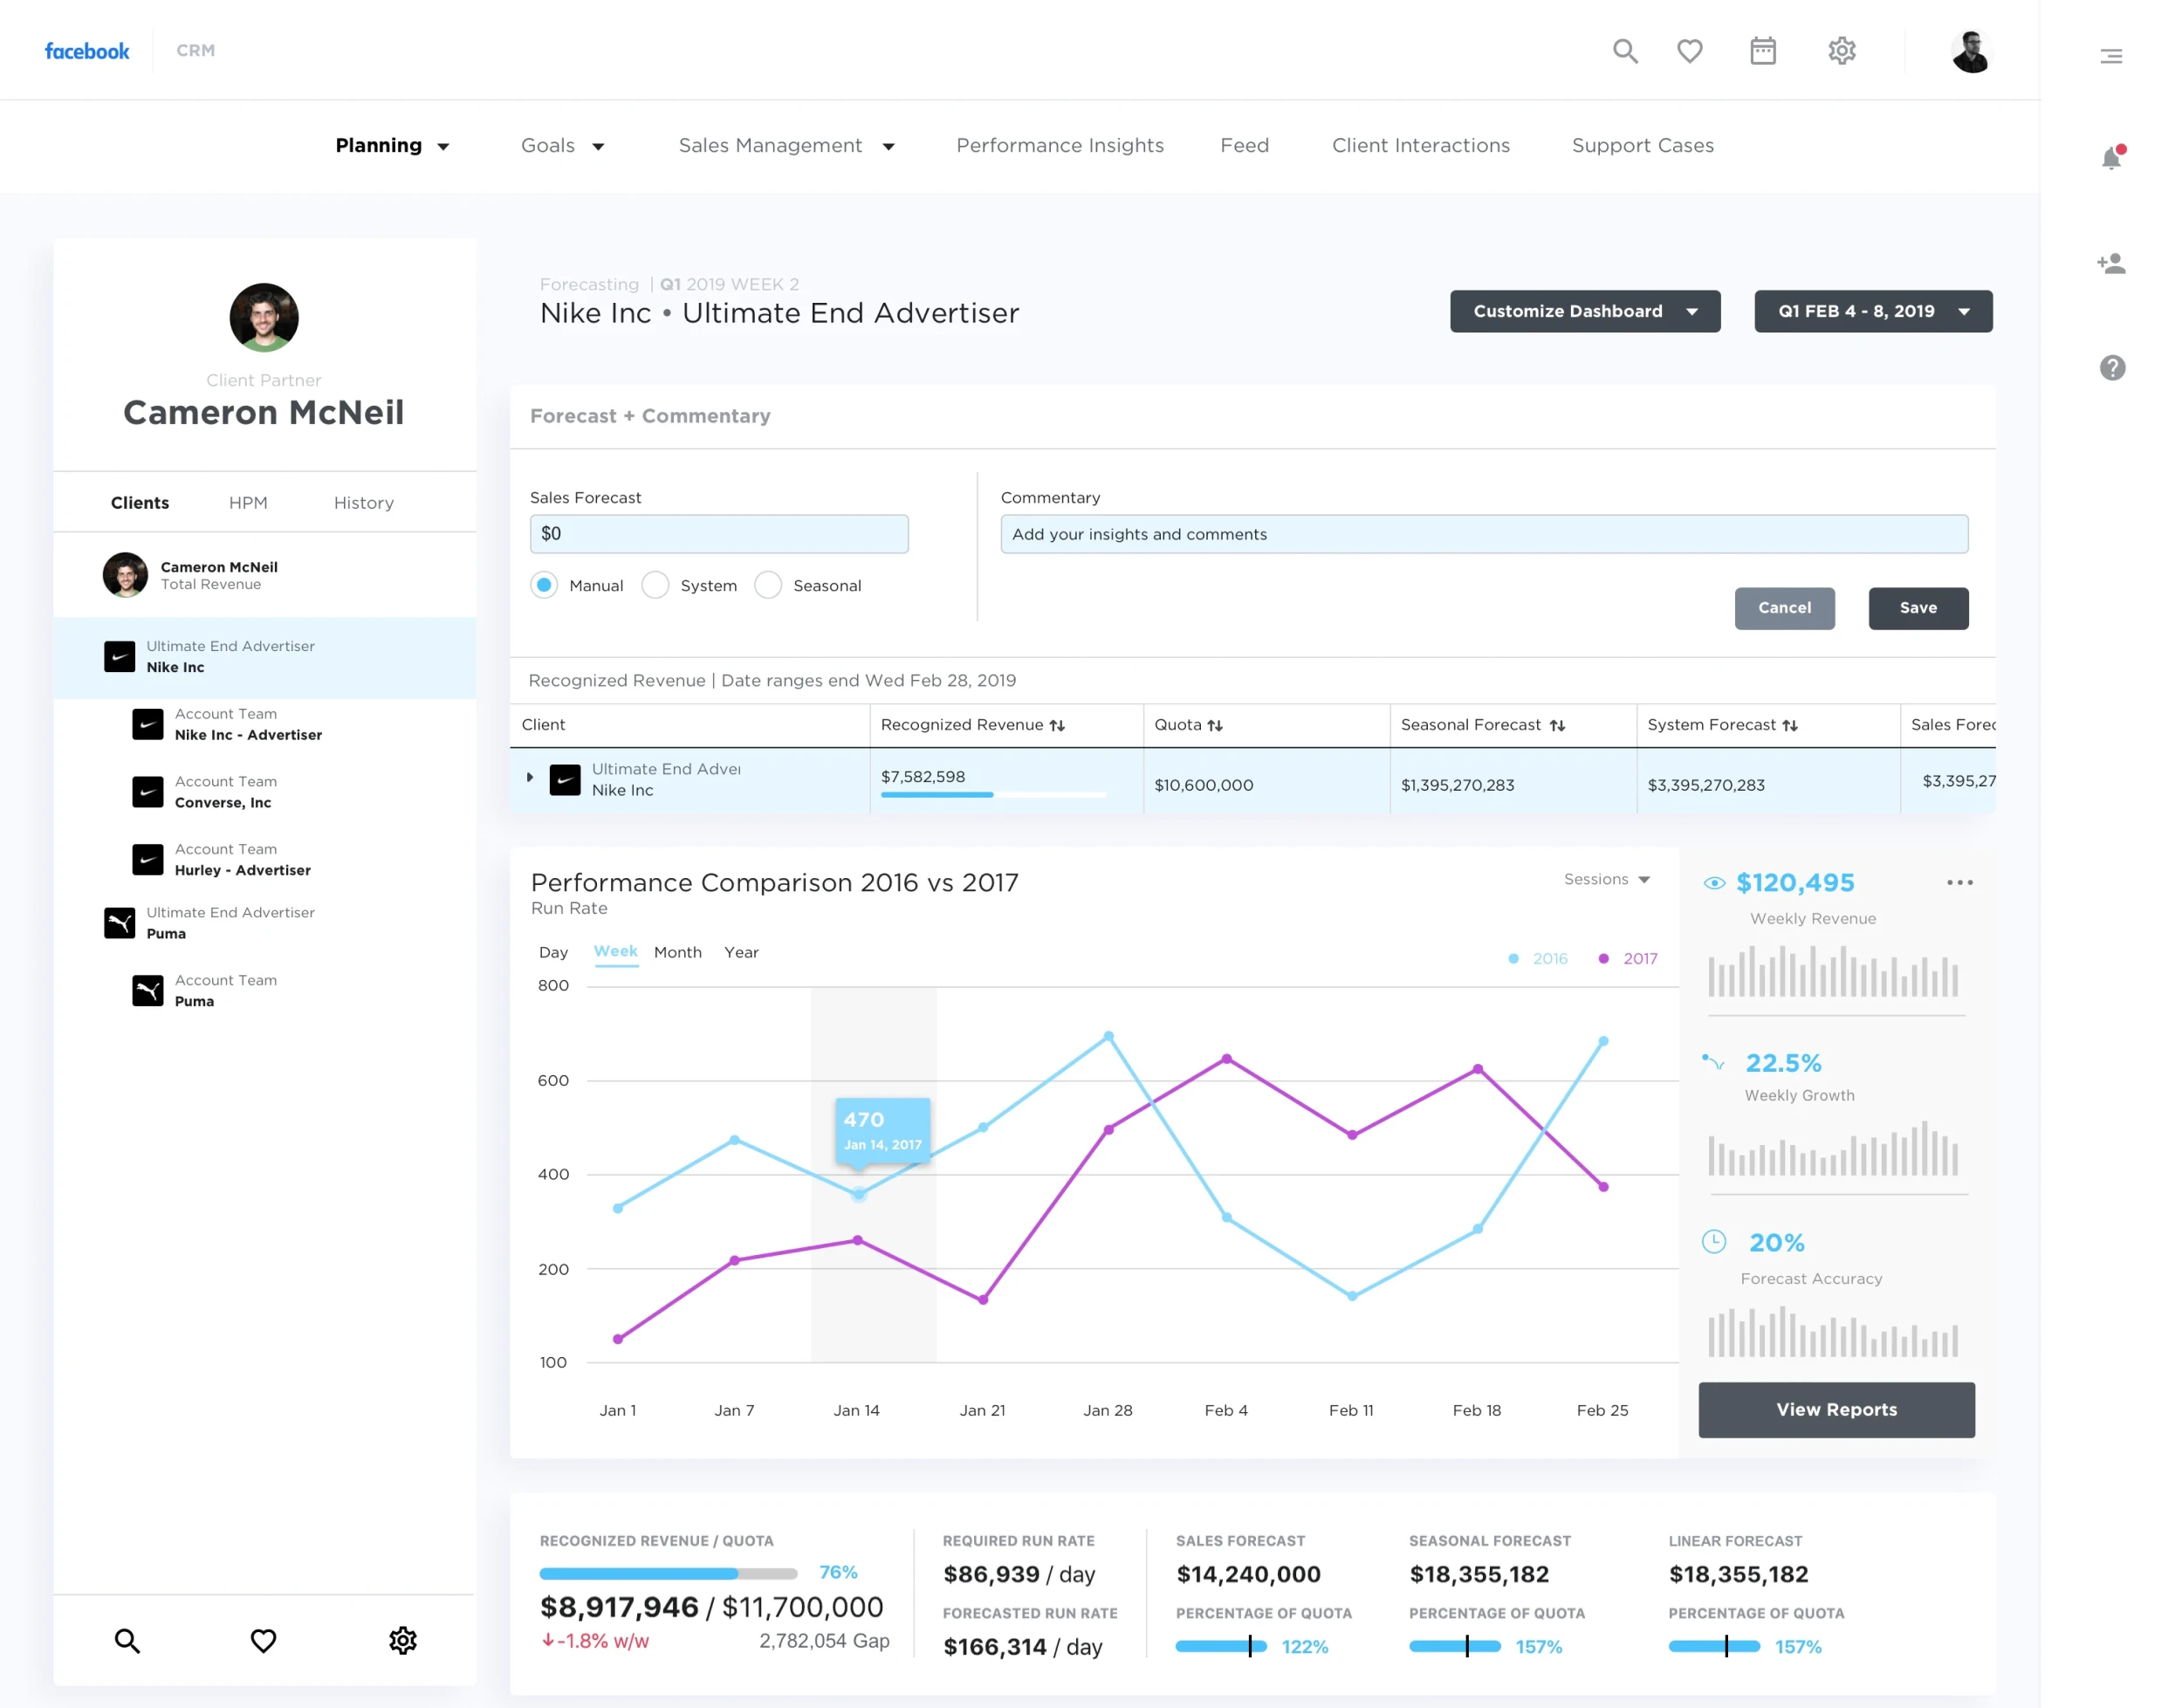Click three-dot menu beside Weekly Revenue
This screenshot has width=2182, height=1708.
pos(1960,883)
